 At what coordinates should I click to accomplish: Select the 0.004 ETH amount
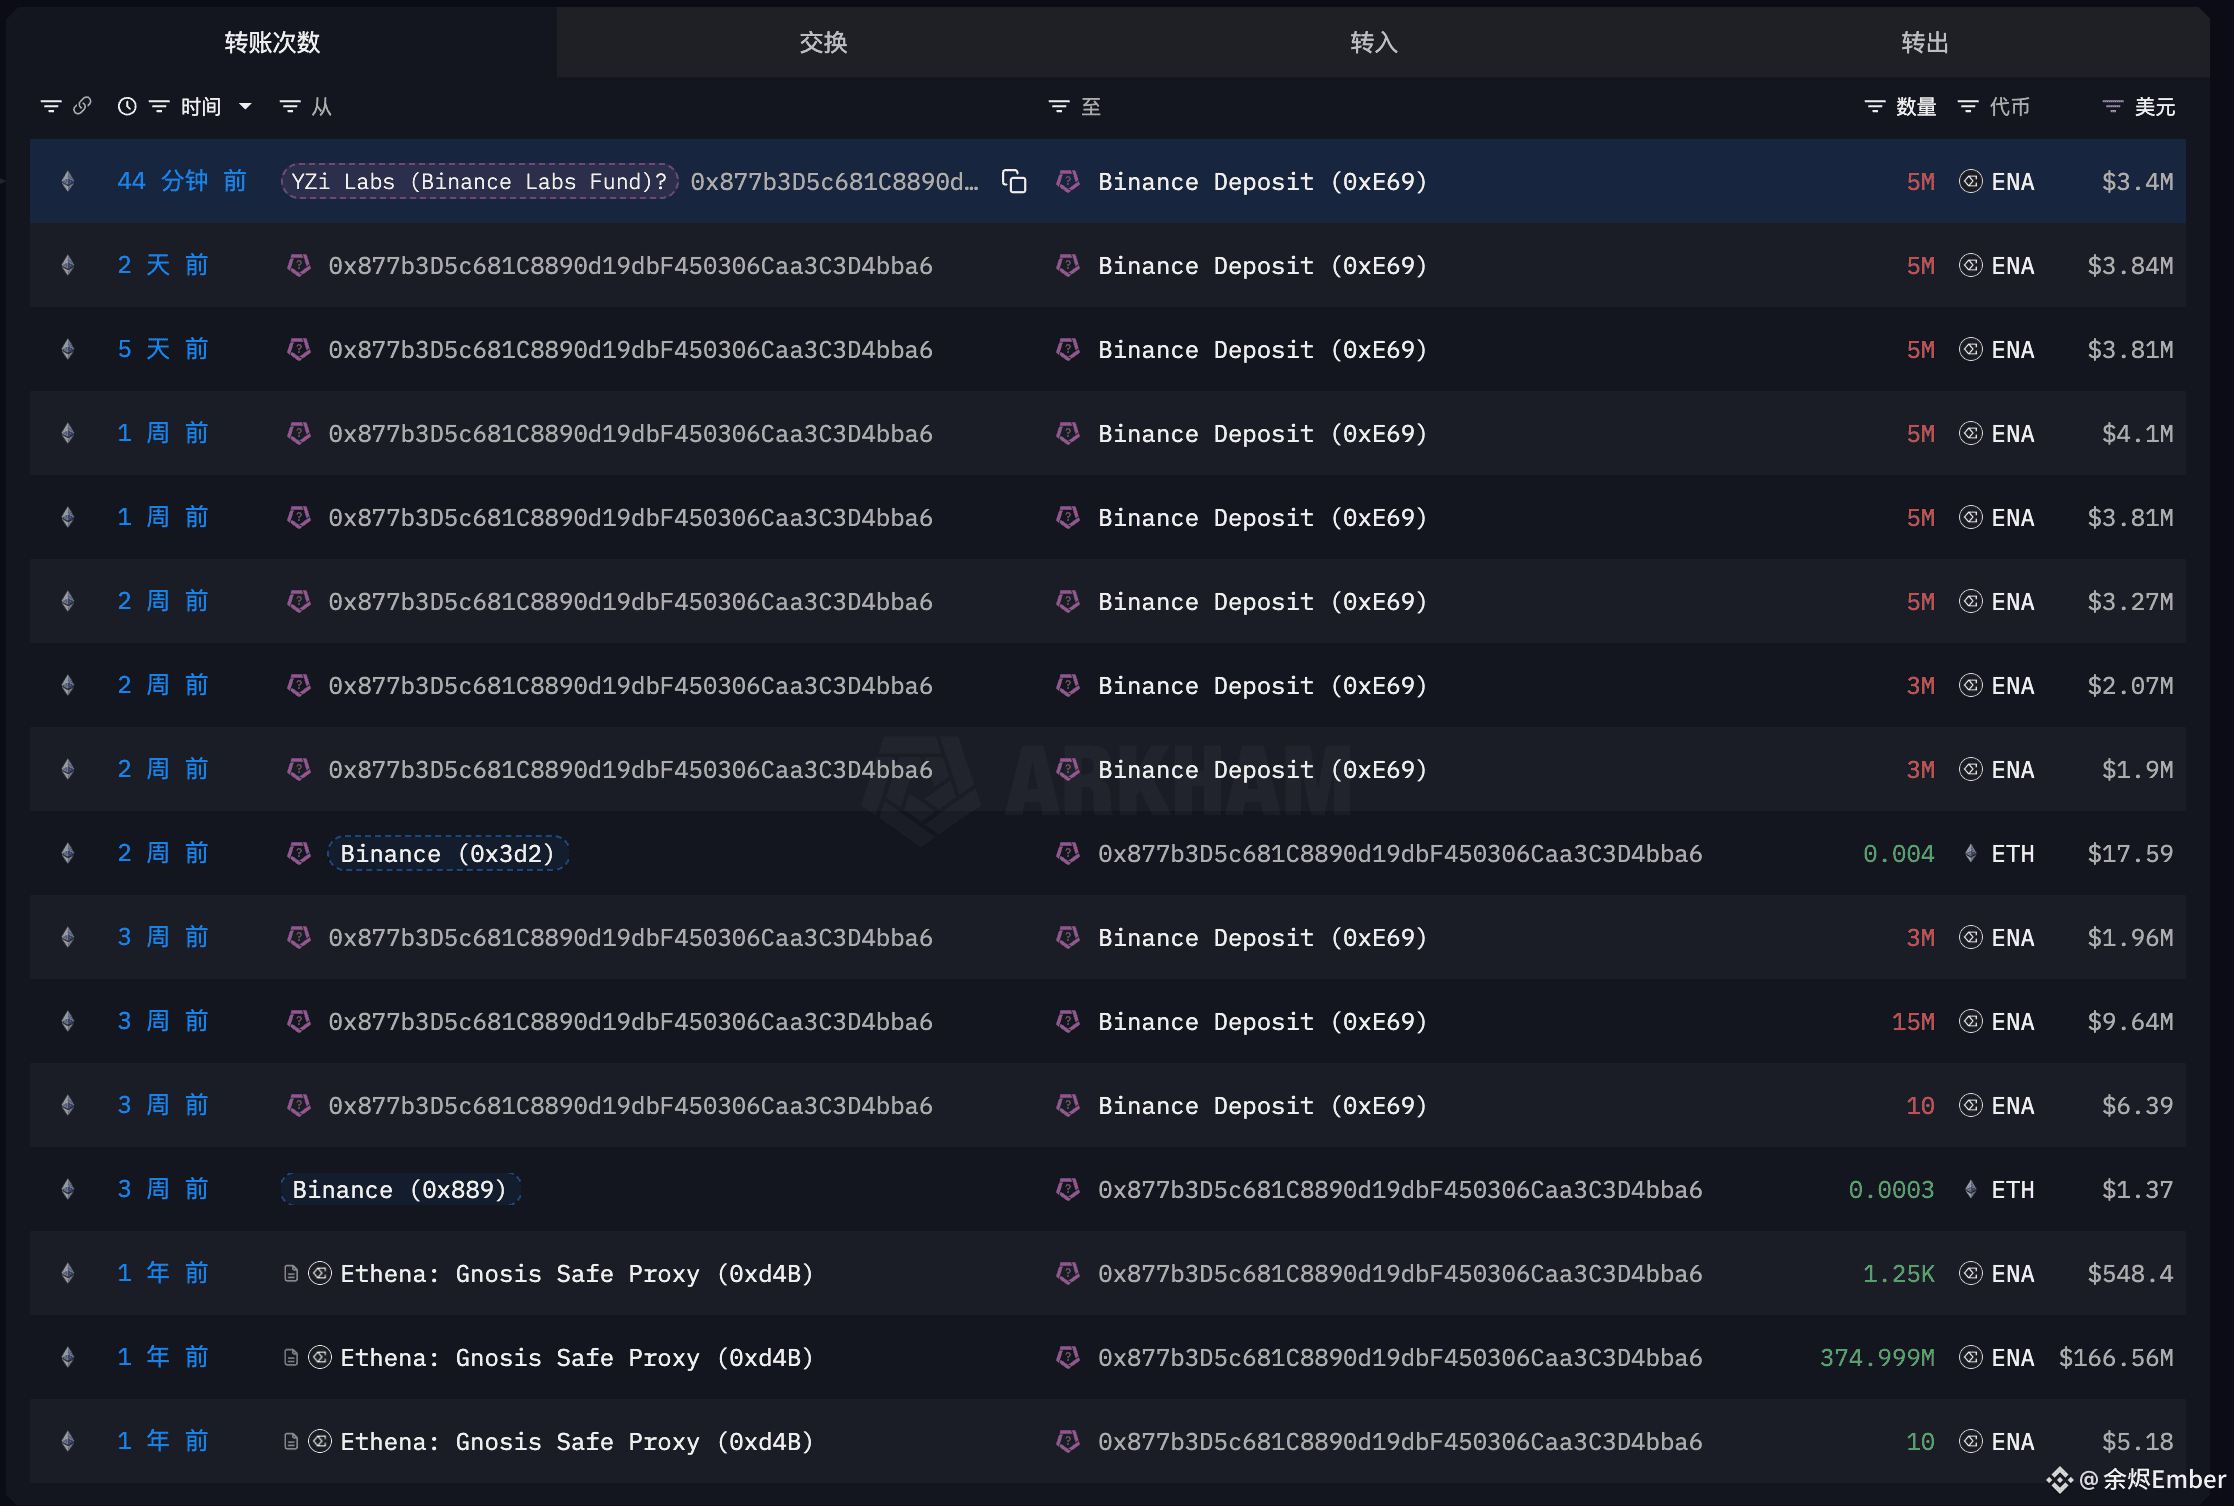(1899, 853)
